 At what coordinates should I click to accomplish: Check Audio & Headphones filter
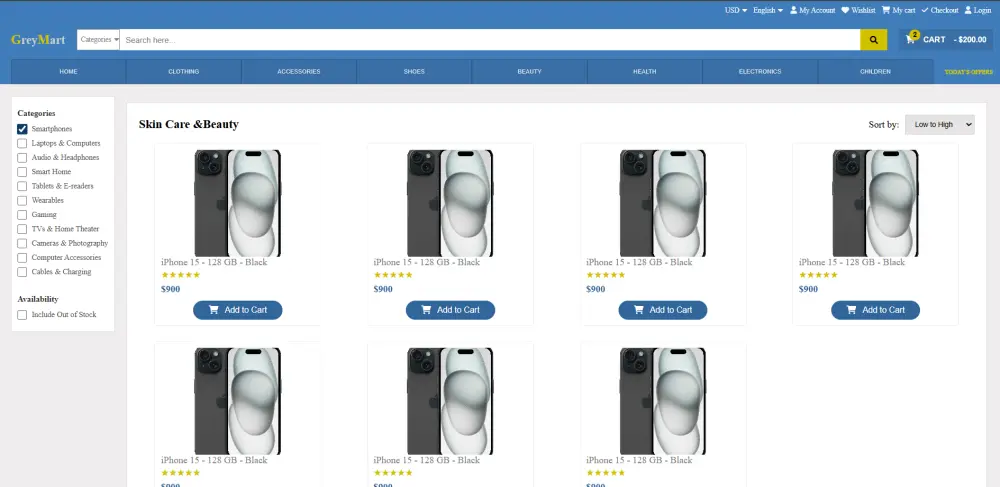point(22,157)
